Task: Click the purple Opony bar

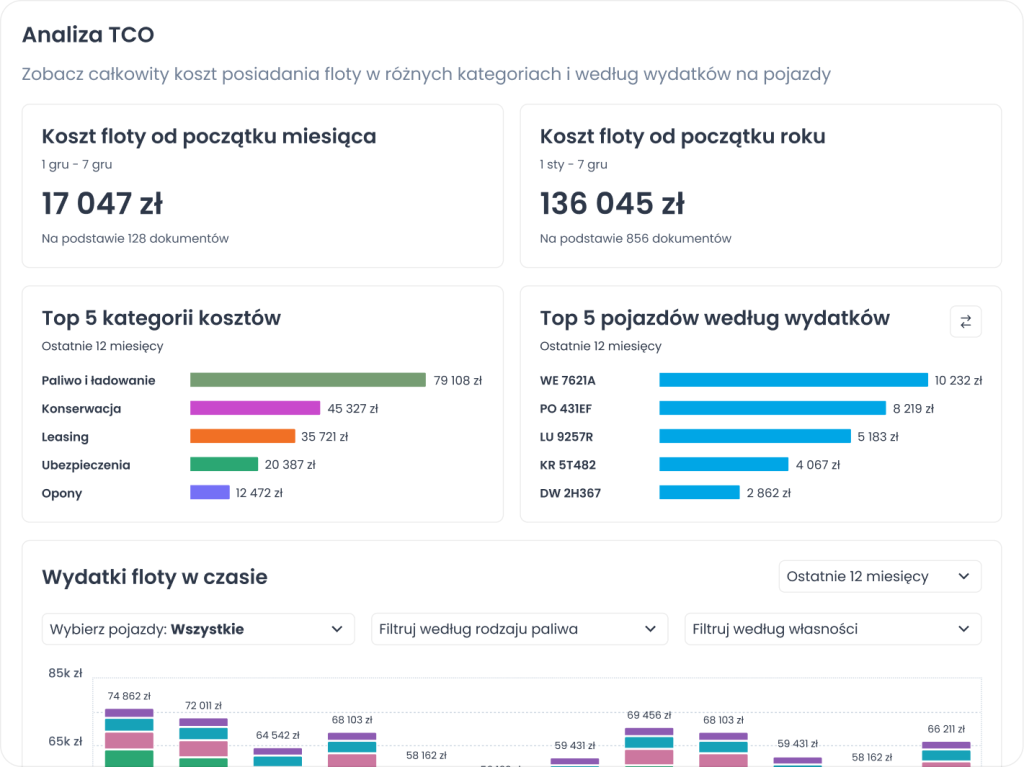Action: (210, 492)
